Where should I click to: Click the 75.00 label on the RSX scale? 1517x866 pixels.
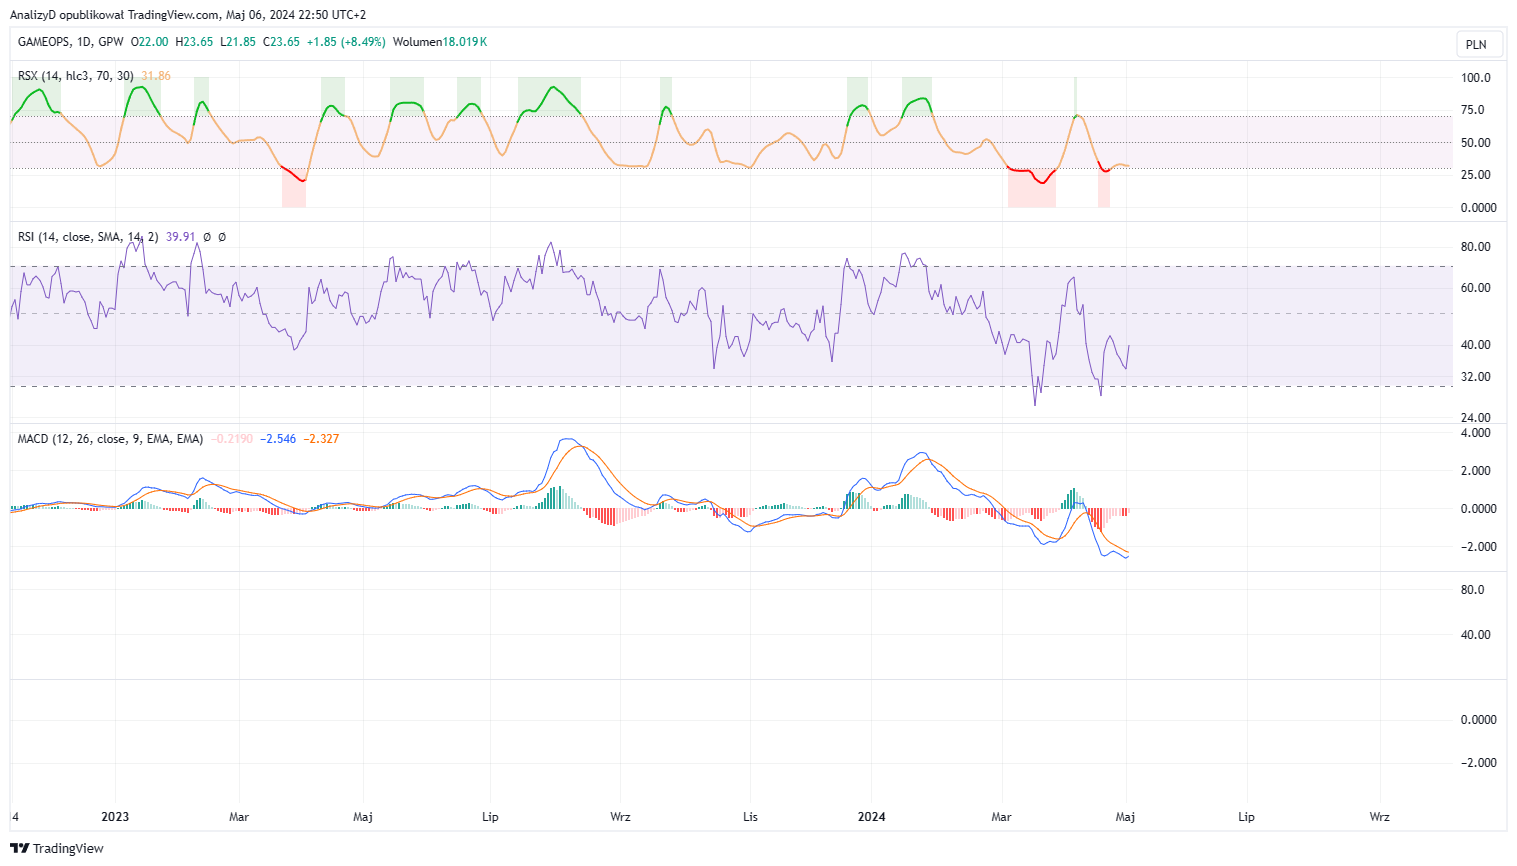(1473, 110)
